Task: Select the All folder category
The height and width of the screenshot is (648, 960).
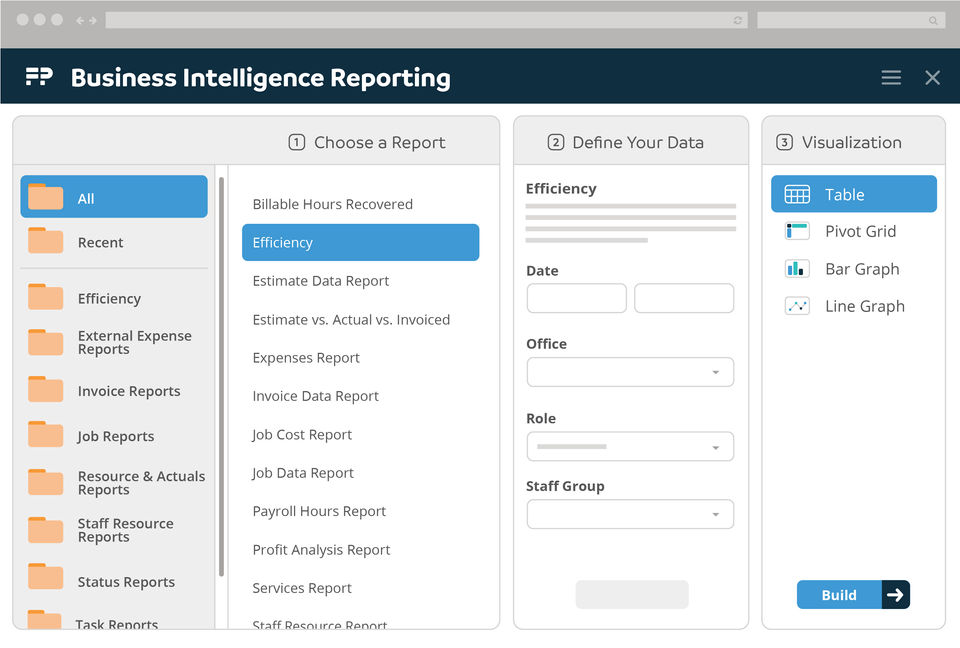Action: point(114,198)
